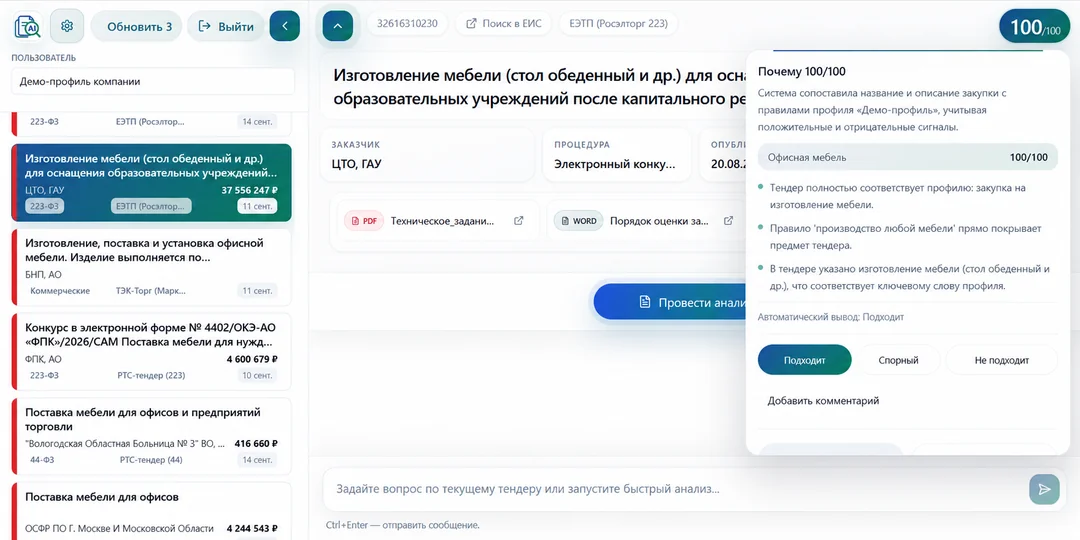Click the '223-ФЗ' tag on selected tender
This screenshot has width=1080, height=540.
pyautogui.click(x=45, y=206)
